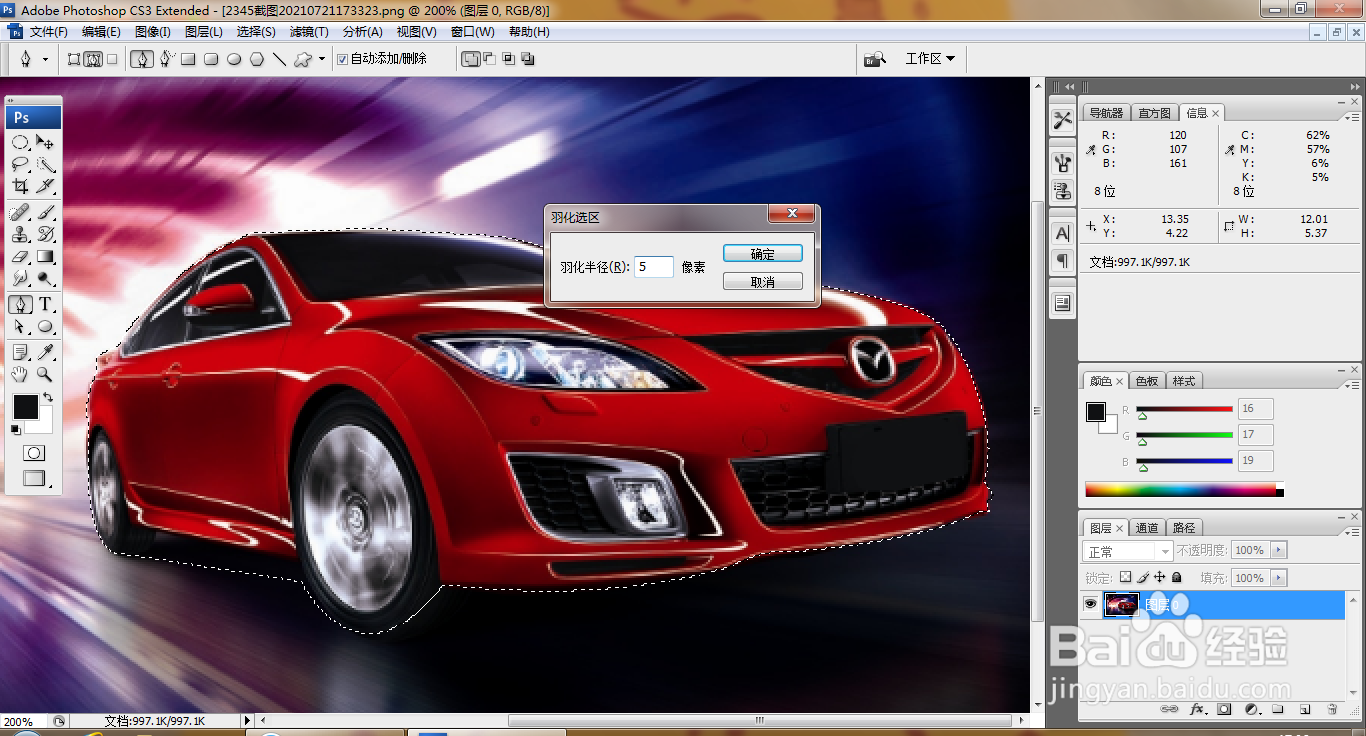
Task: Choose Freeform Pen option in options bar
Action: pyautogui.click(x=166, y=59)
